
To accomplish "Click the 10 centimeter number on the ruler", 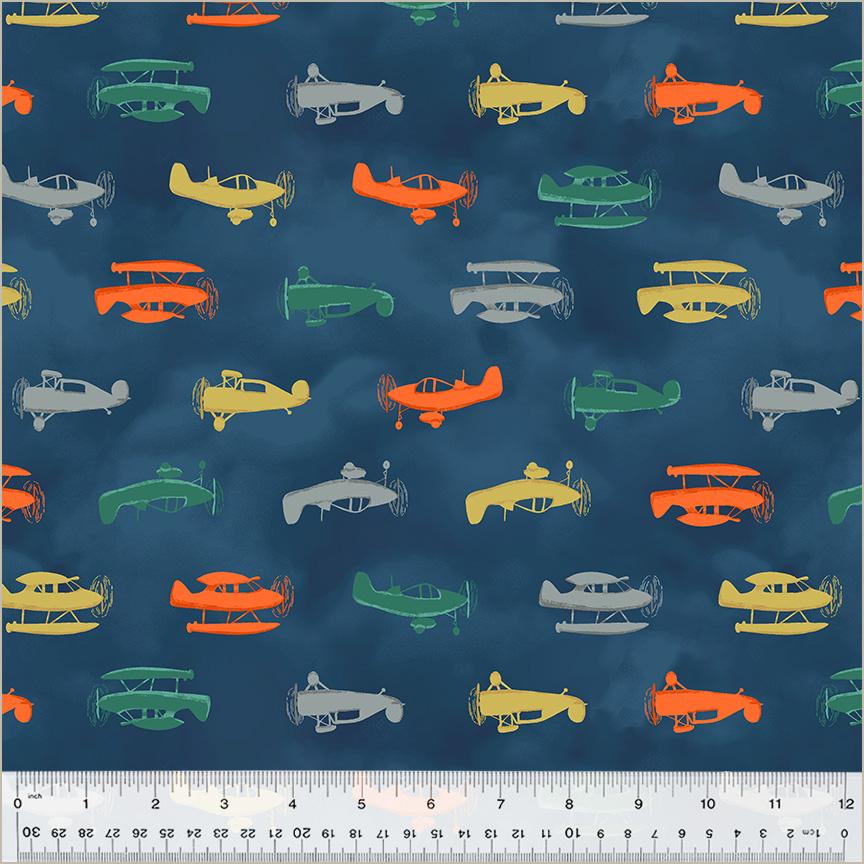I will (574, 832).
